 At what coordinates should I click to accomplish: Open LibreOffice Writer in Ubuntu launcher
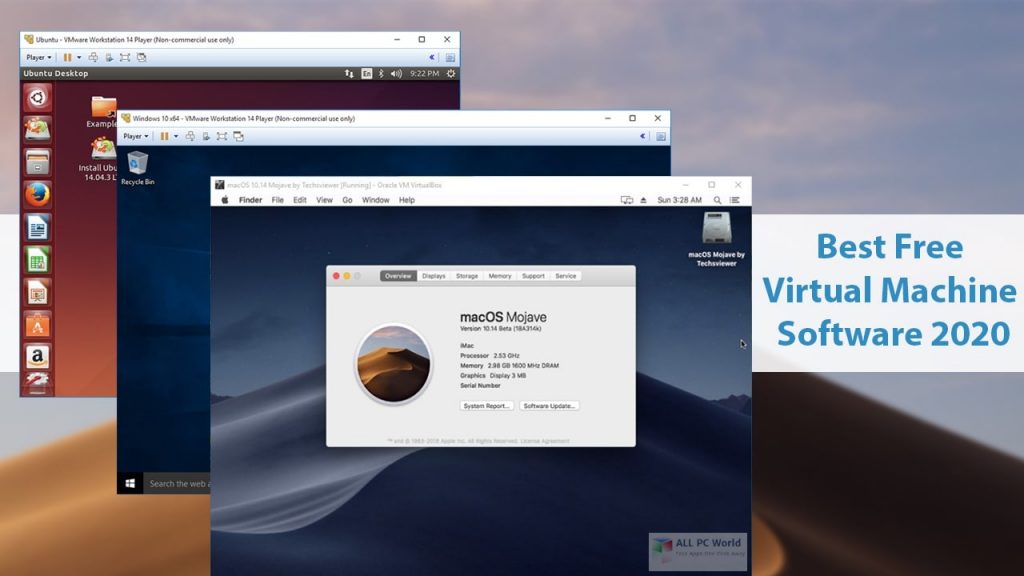(37, 228)
